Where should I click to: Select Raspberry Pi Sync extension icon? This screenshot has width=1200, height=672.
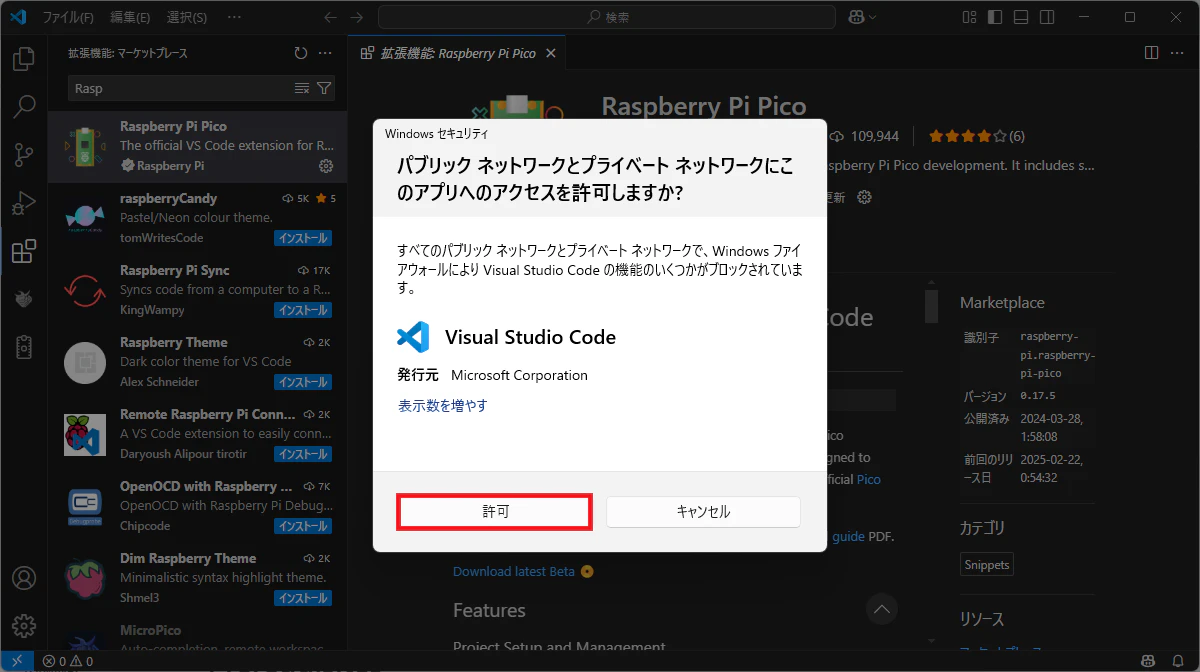coord(85,290)
